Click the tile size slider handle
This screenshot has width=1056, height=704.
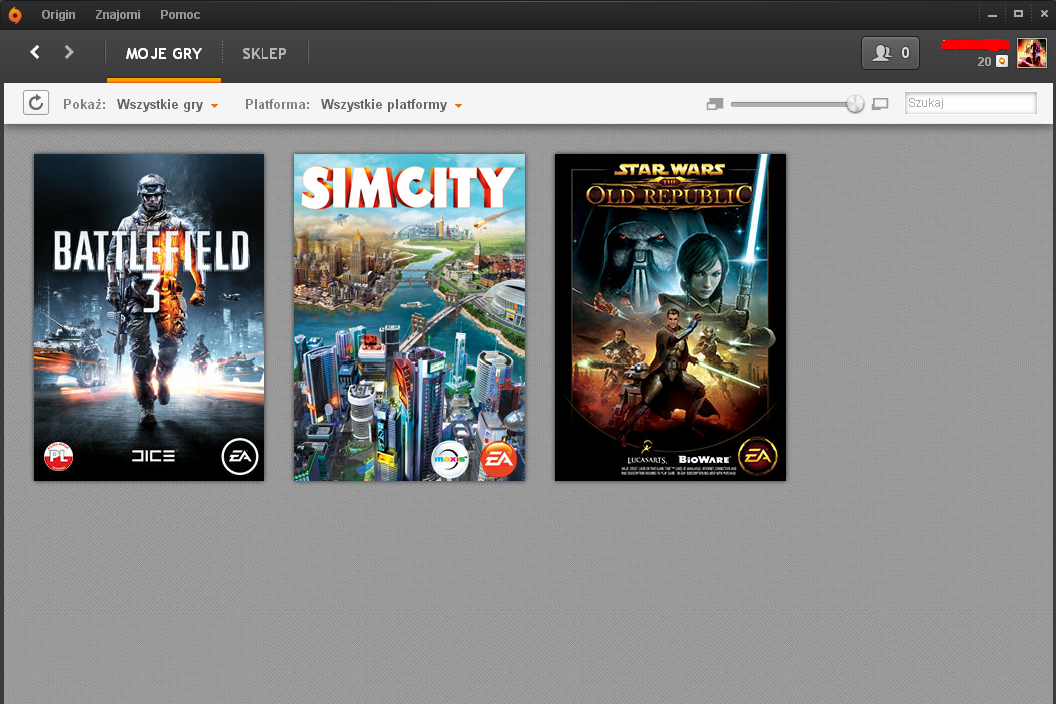pyautogui.click(x=855, y=104)
